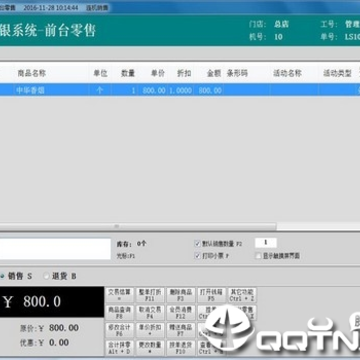Click the 更改数量 button

pyautogui.click(x=150, y=348)
